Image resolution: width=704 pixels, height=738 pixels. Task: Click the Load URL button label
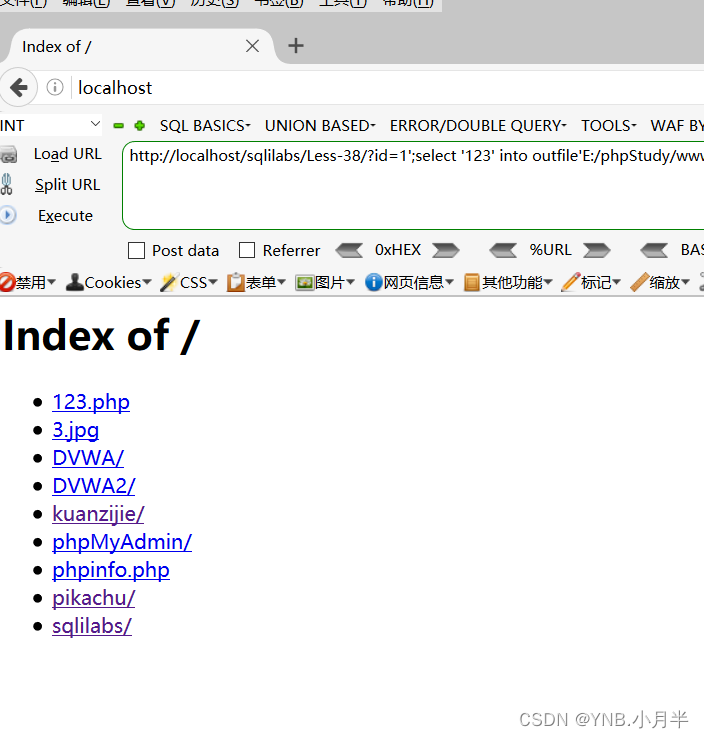(68, 154)
